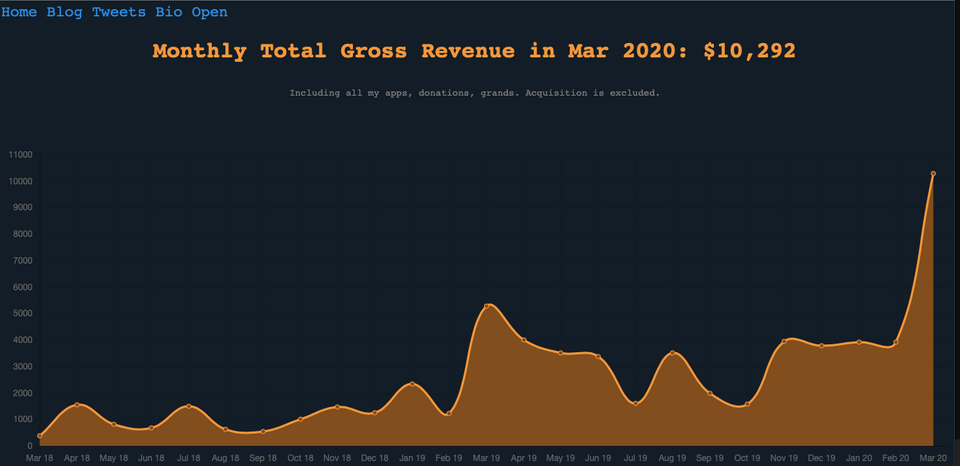Open the 'Open' navigation link
The image size is (960, 466).
click(209, 12)
